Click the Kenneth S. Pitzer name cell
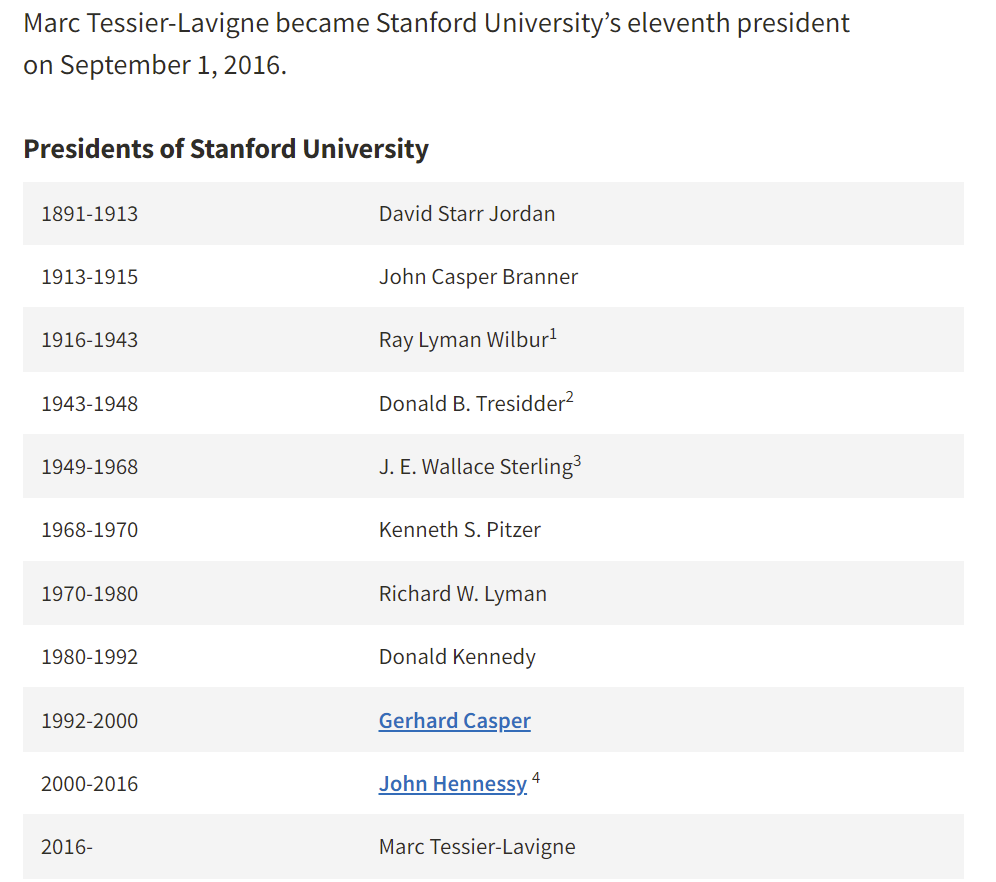The height and width of the screenshot is (882, 996). 460,530
